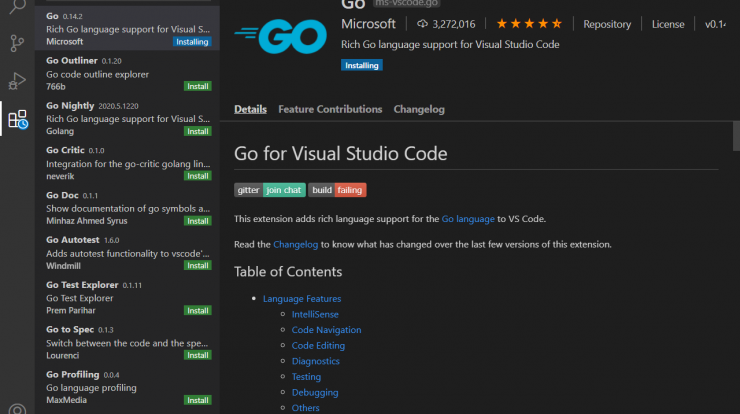
Task: Click the '3,272,016' install count
Action: pyautogui.click(x=454, y=24)
